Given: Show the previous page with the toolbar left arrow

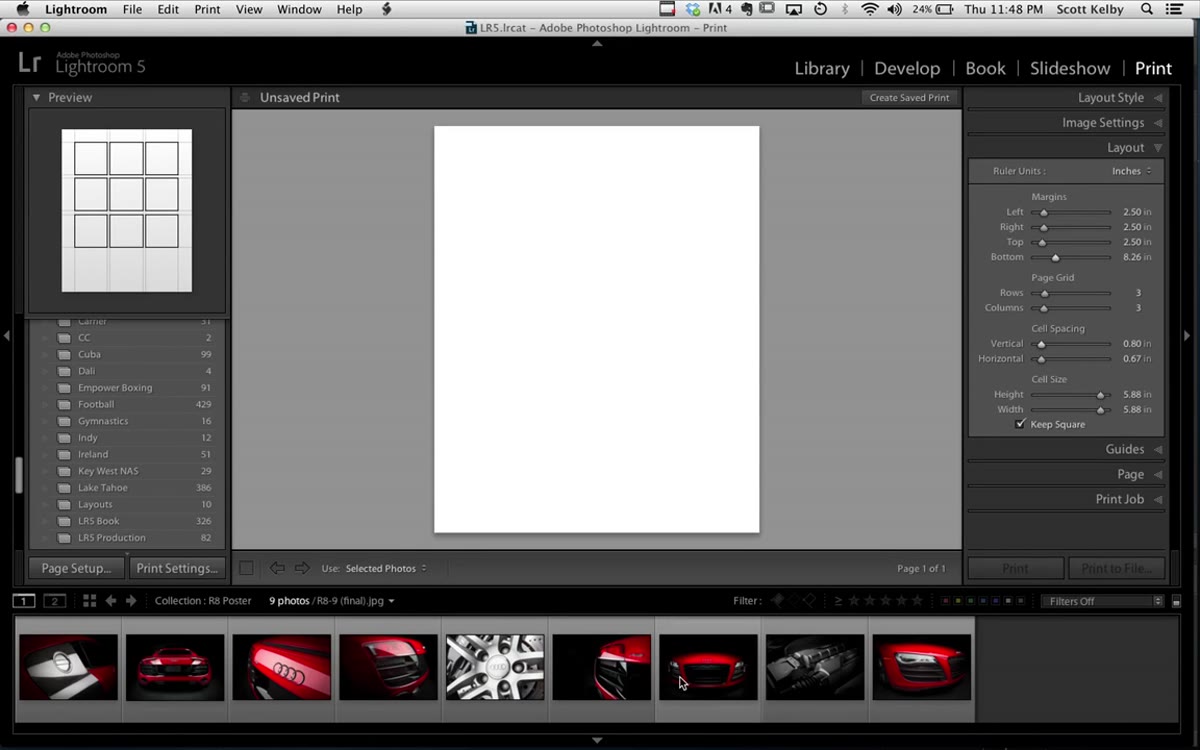Looking at the screenshot, I should tap(277, 568).
